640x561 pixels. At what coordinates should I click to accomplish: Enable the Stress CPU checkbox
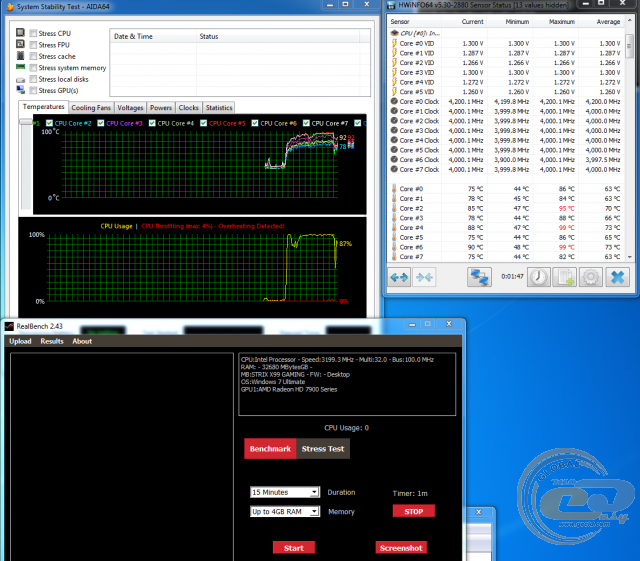(x=33, y=33)
